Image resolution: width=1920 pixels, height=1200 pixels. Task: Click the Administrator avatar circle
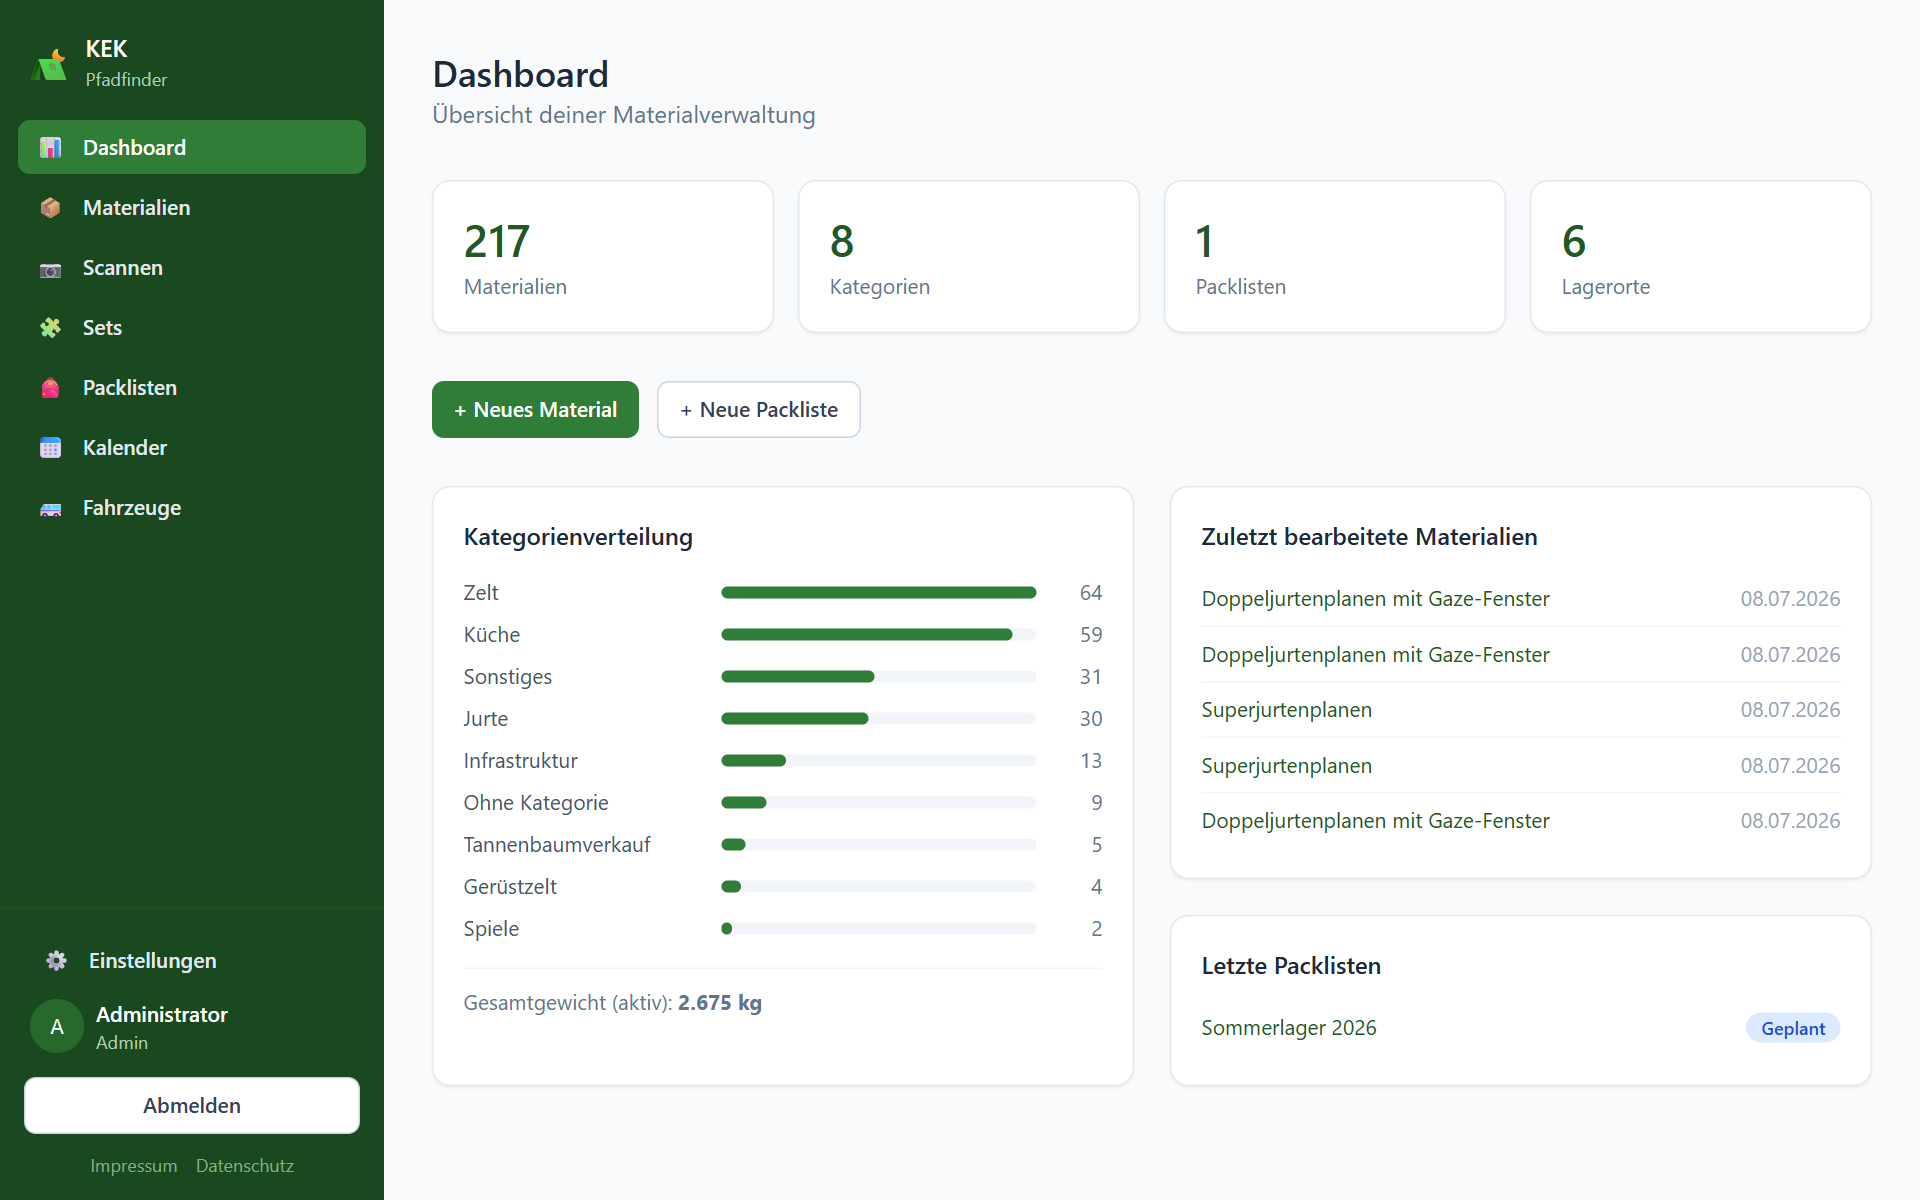57,1027
